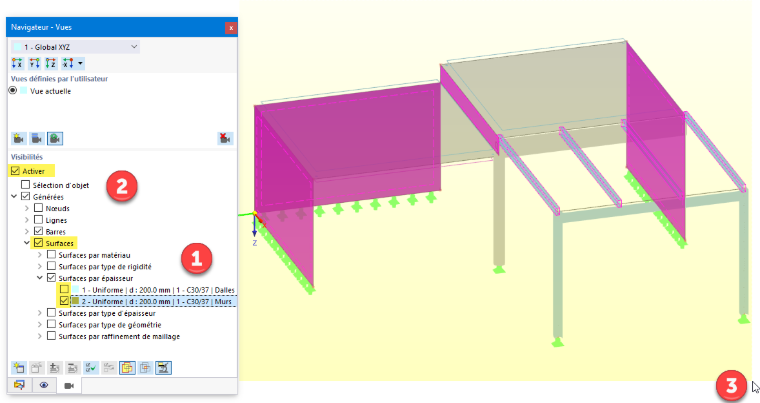Uncheck the Barres checkbox
The image size is (760, 403).
(x=38, y=231)
